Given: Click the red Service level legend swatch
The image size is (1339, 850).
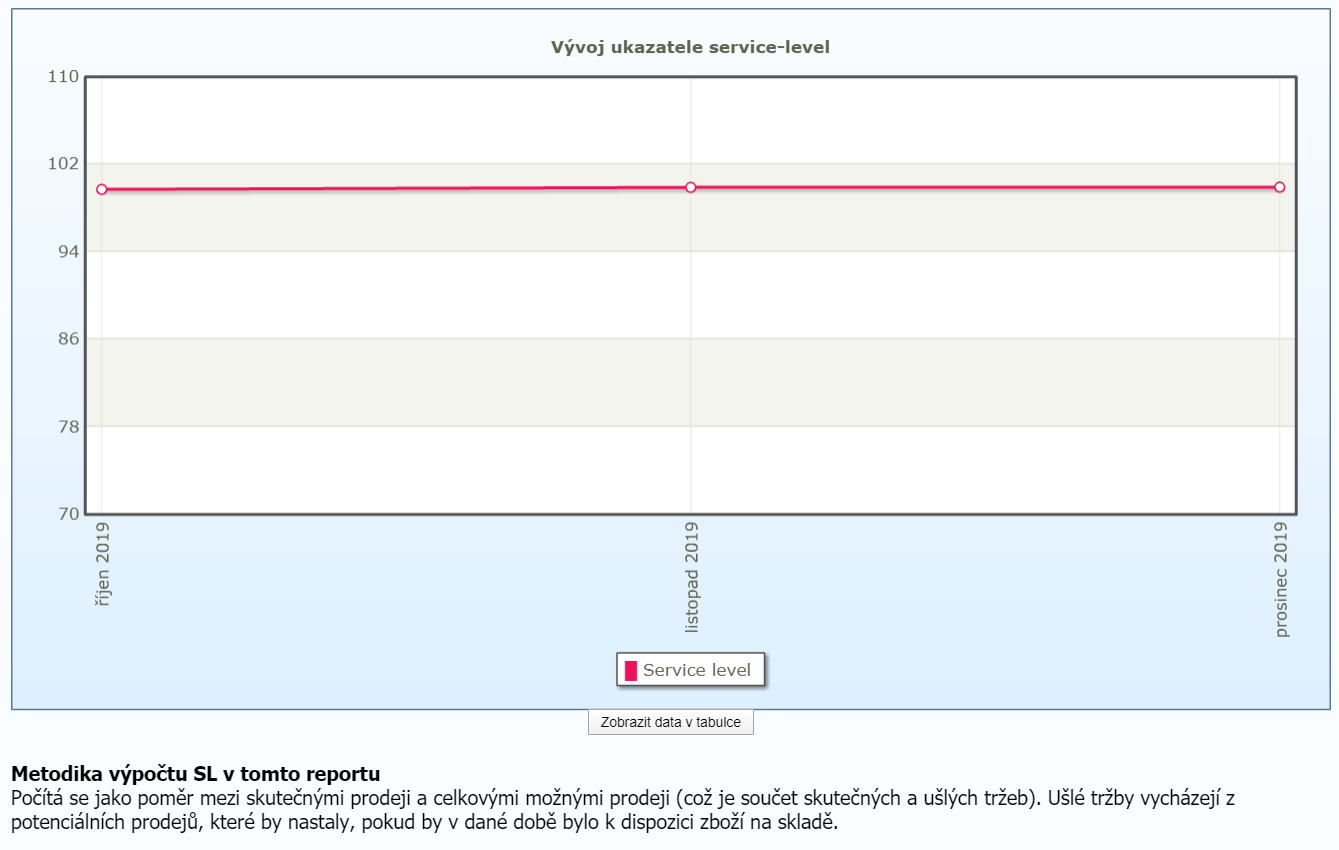Looking at the screenshot, I should coord(631,671).
